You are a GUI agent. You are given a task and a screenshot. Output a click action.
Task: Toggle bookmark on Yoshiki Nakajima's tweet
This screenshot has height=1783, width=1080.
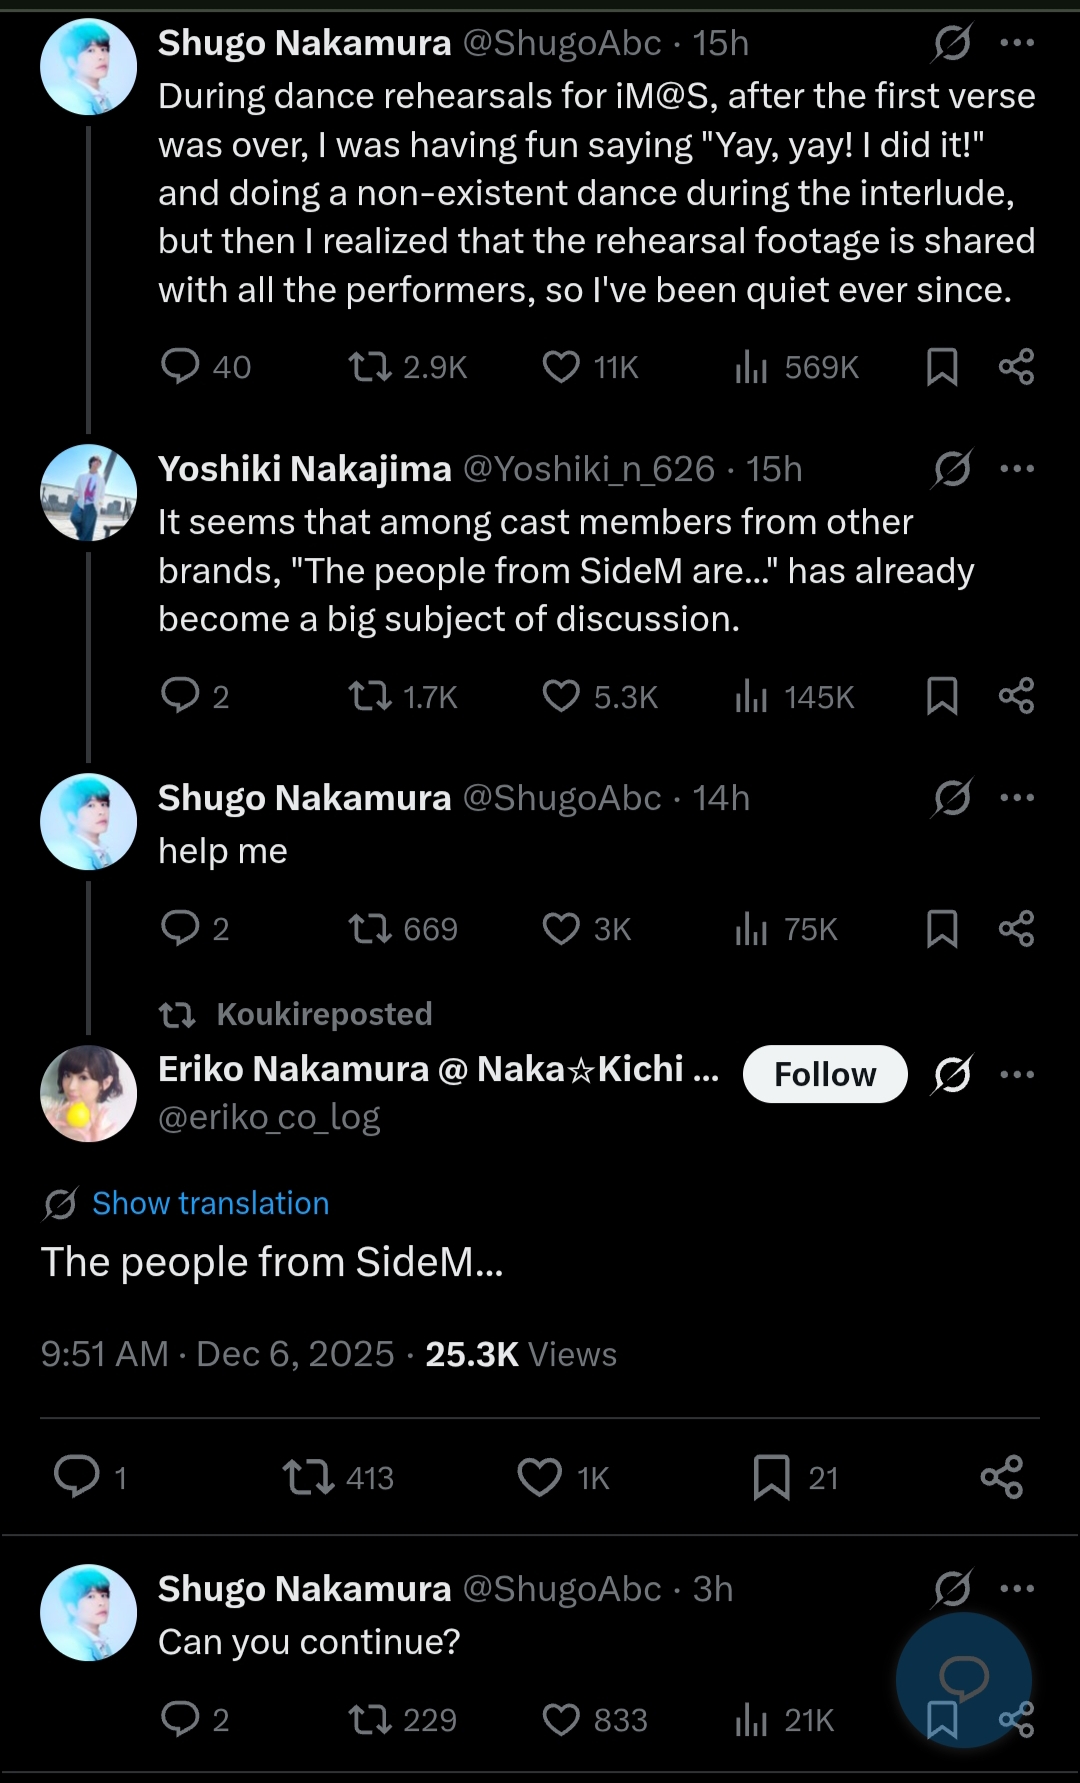(x=942, y=696)
